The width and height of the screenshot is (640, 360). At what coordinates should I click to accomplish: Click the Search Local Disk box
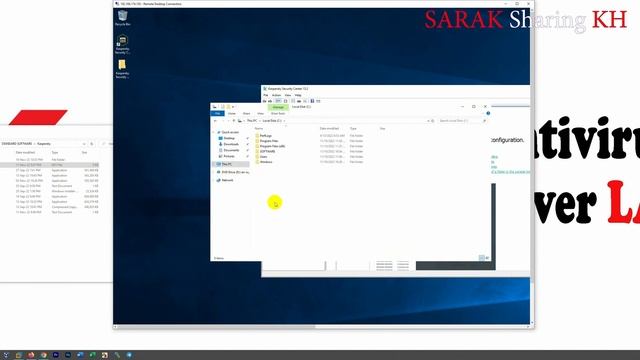[462, 121]
